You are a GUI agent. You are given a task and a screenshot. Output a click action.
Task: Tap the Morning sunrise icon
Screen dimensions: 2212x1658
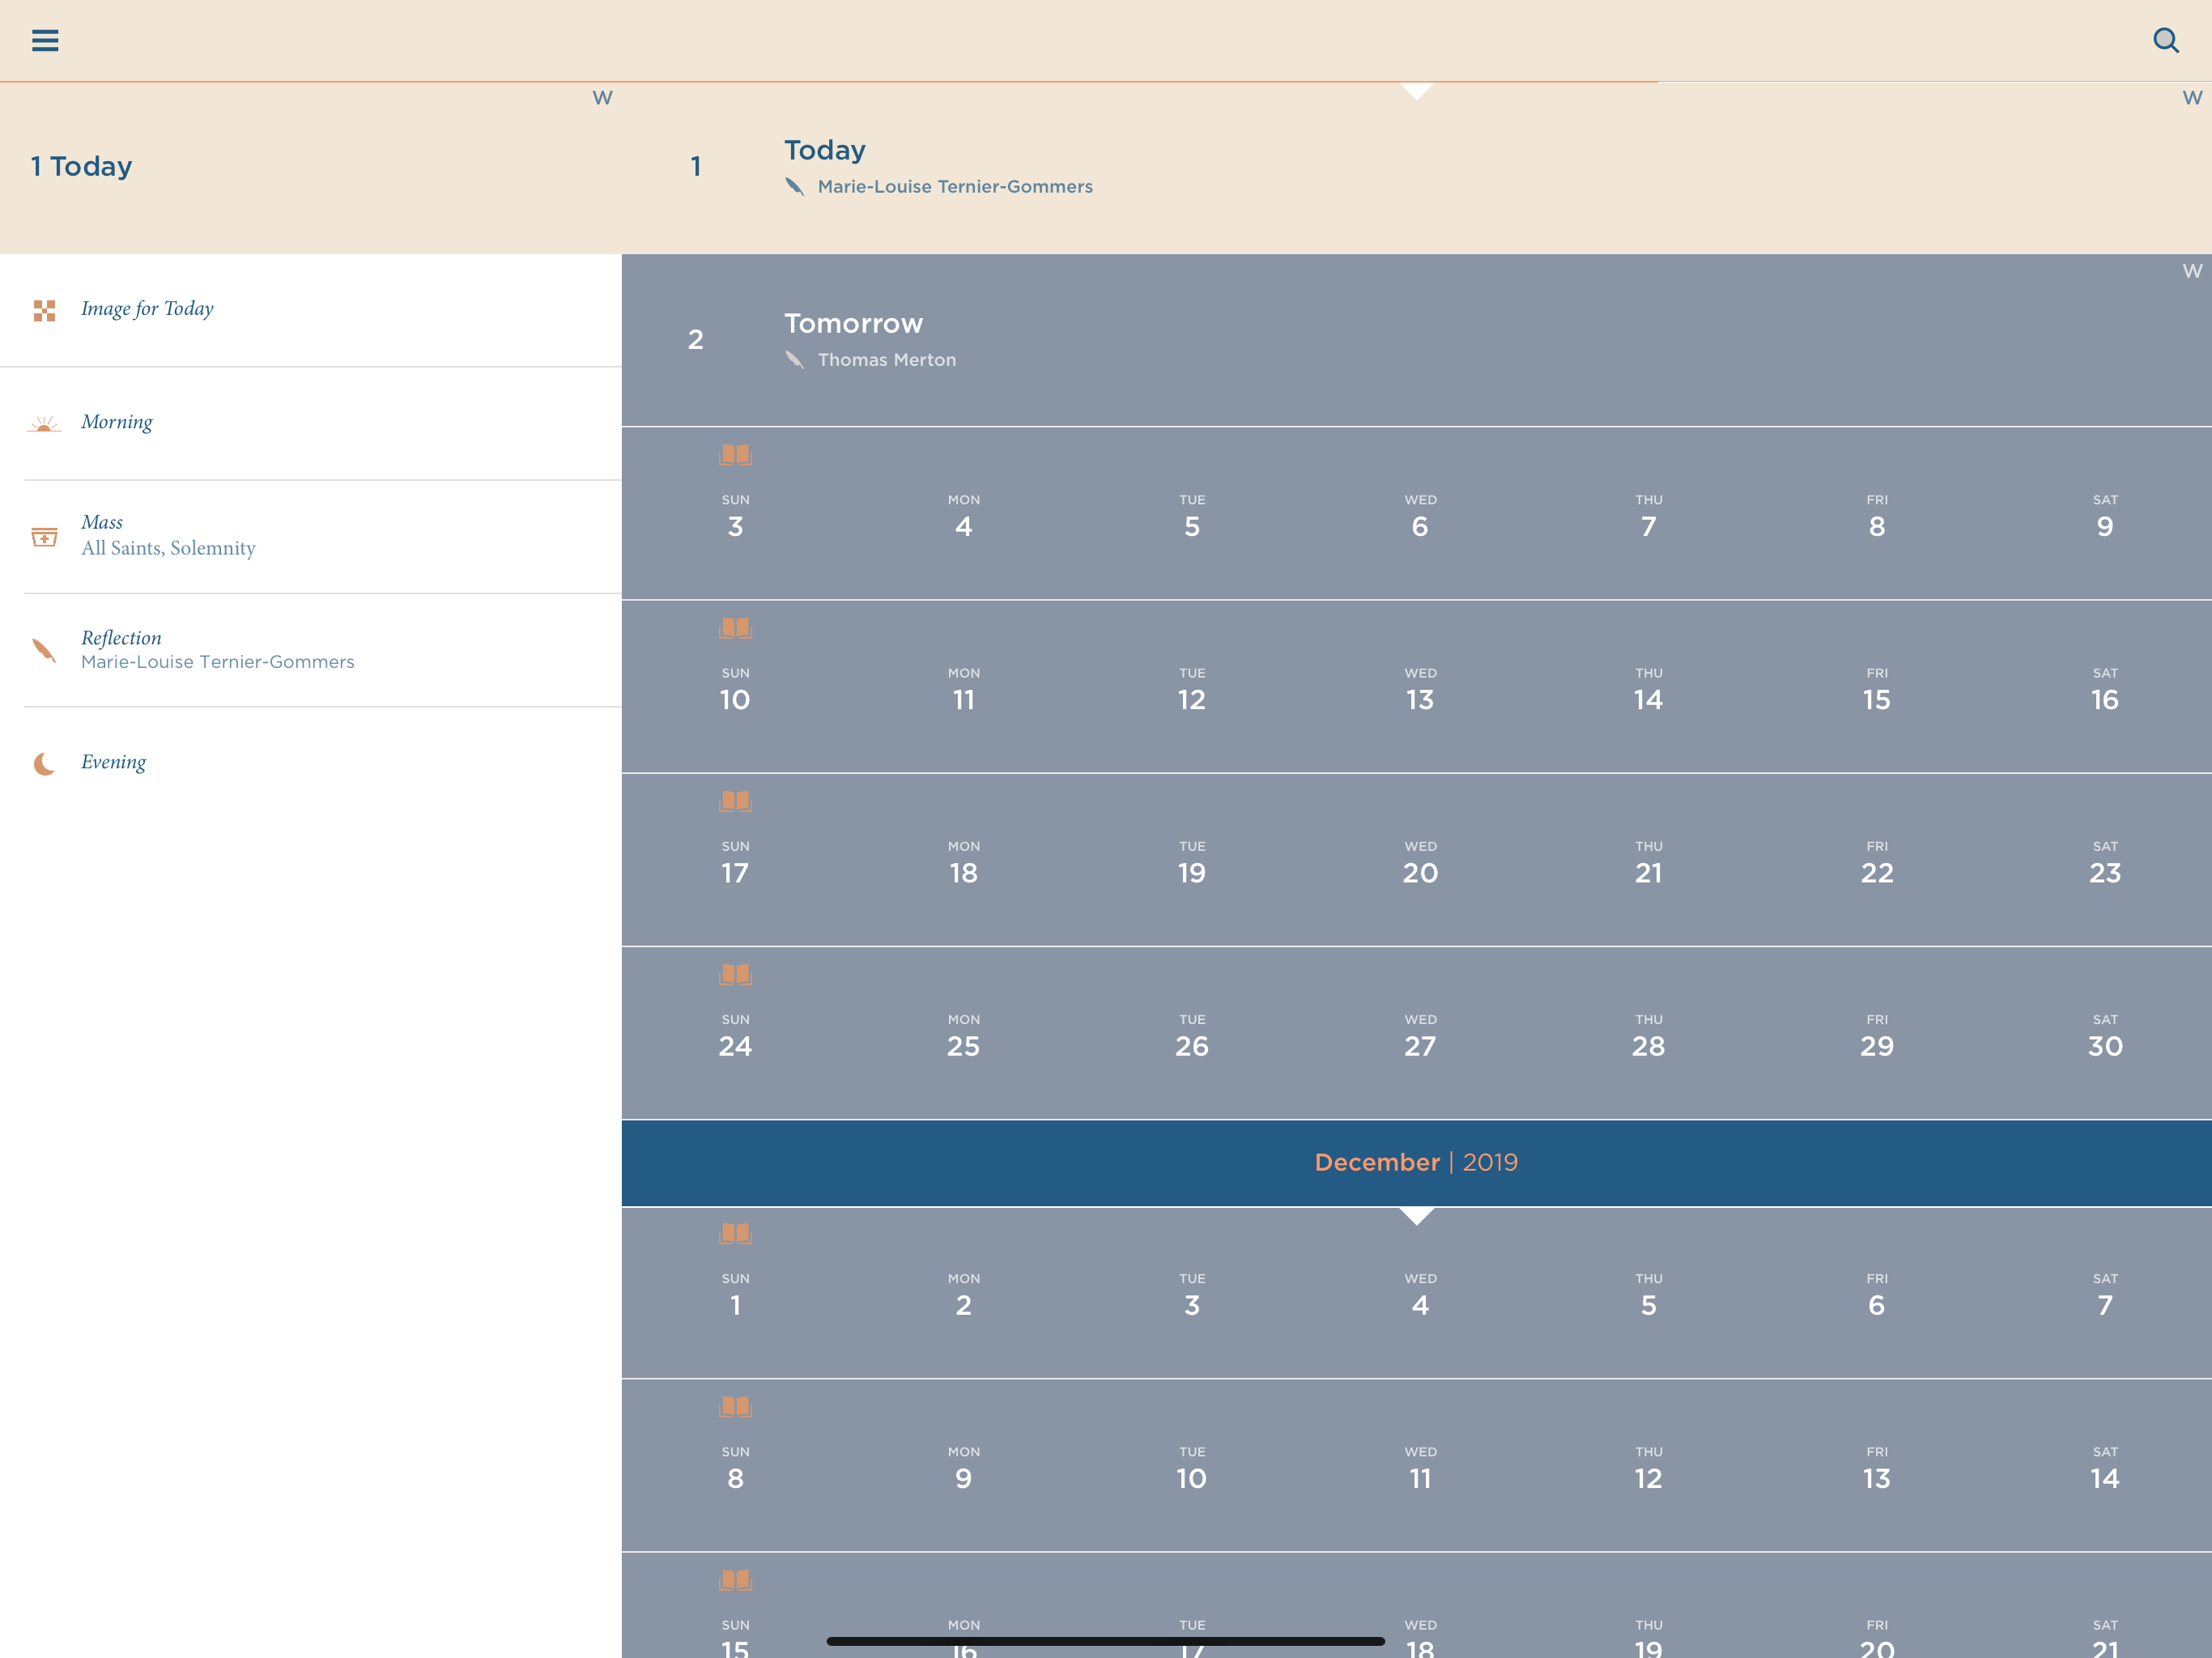pos(44,424)
